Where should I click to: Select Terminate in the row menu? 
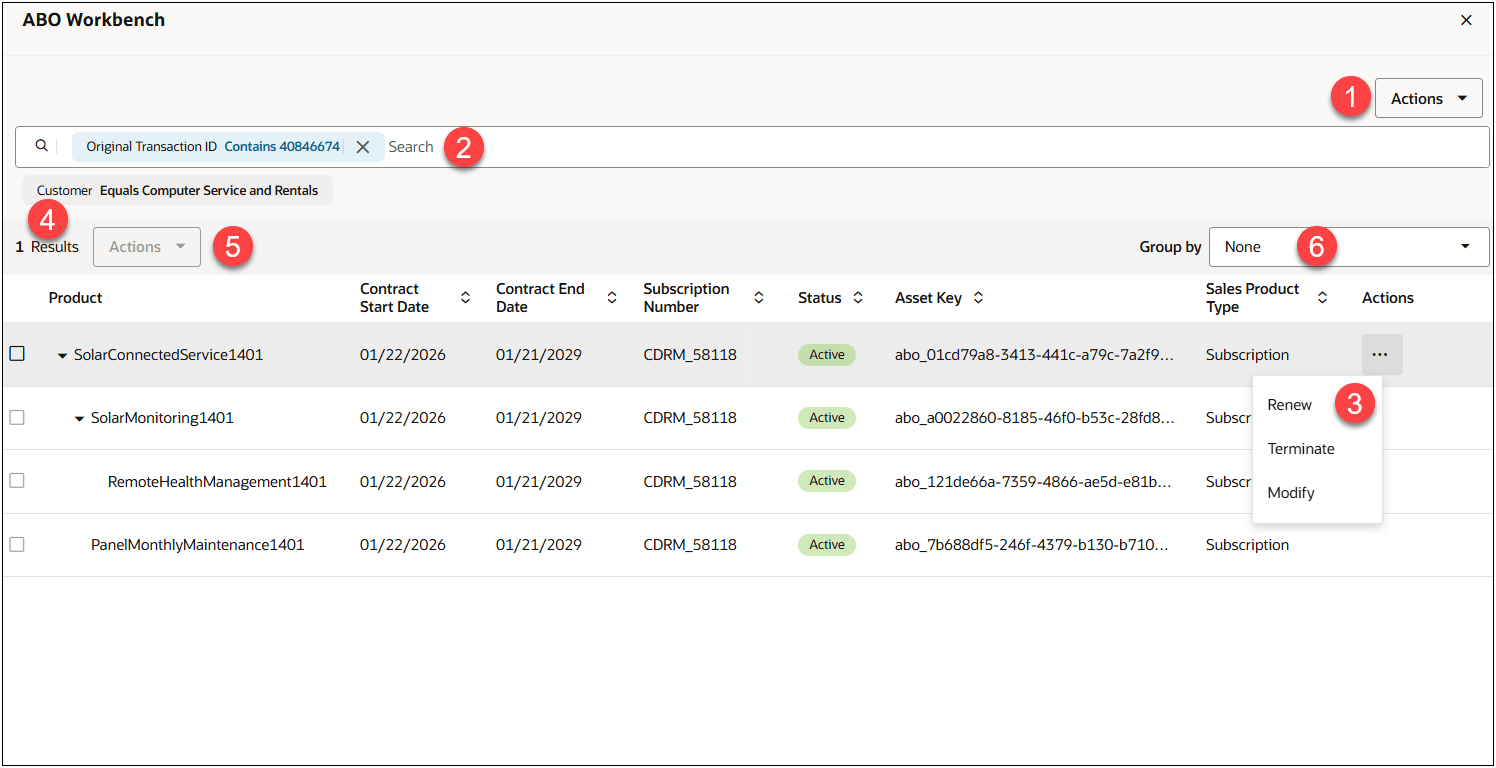coord(1301,449)
